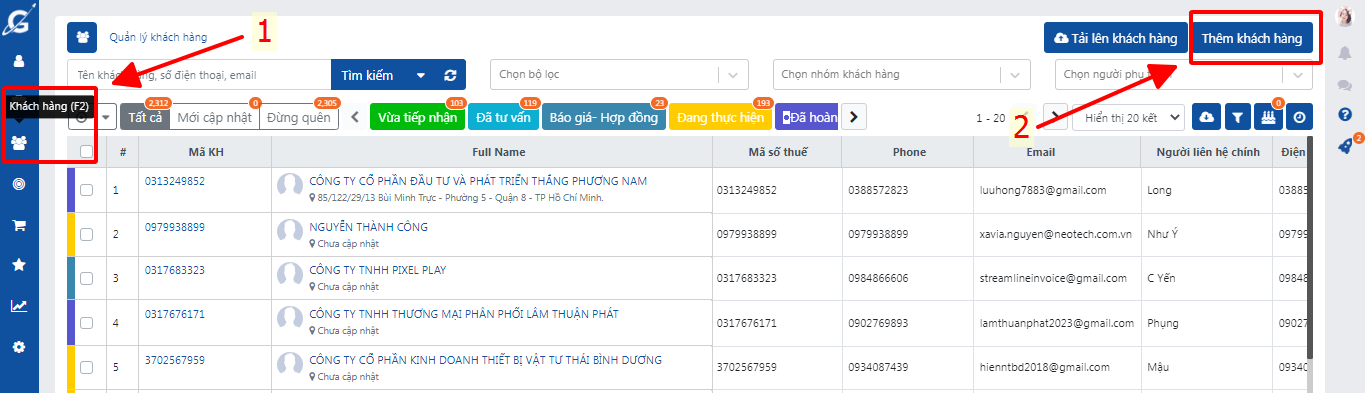Switch to the Đã hoàn status tab
This screenshot has height=393, width=1365.
(807, 117)
